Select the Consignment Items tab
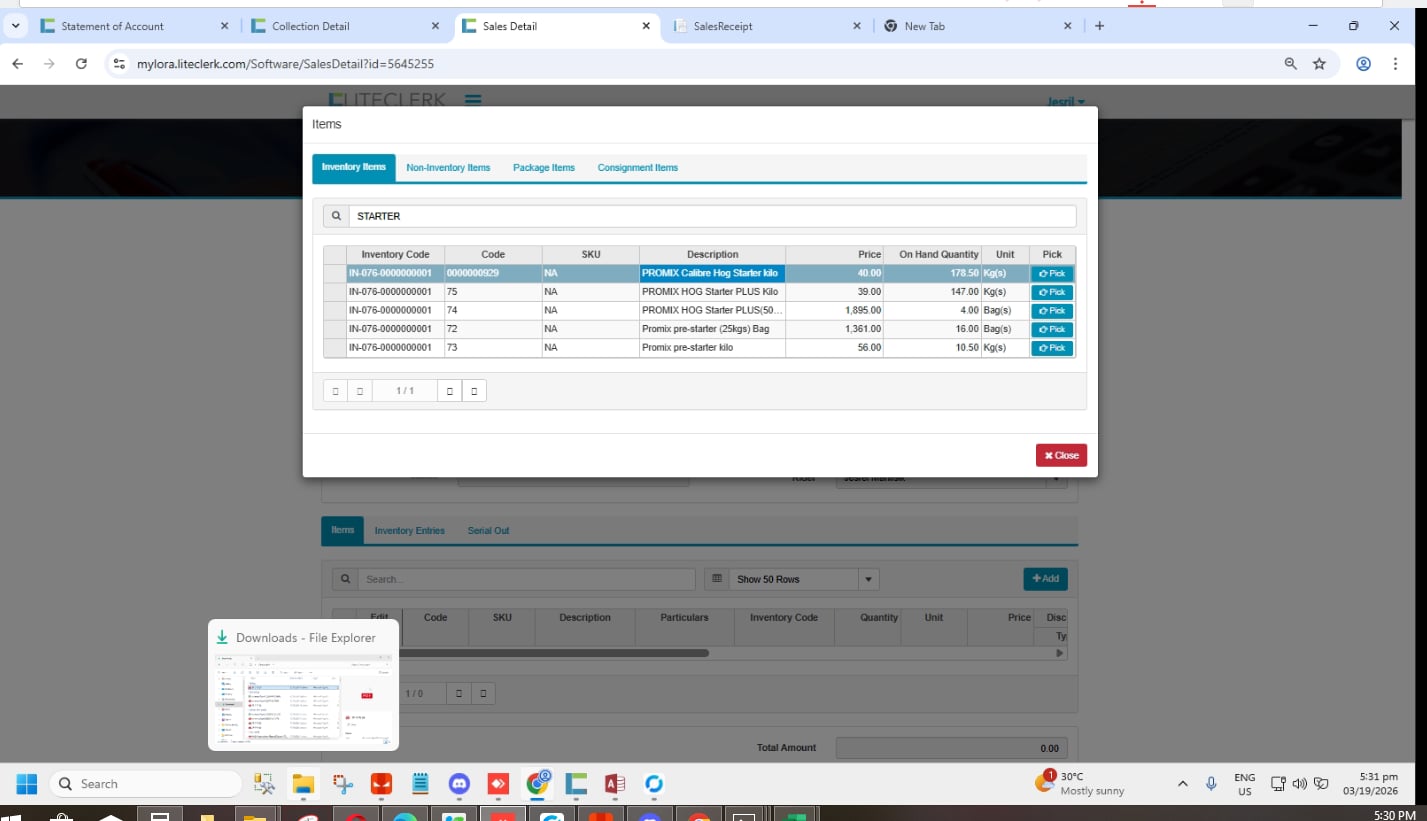 pos(637,168)
